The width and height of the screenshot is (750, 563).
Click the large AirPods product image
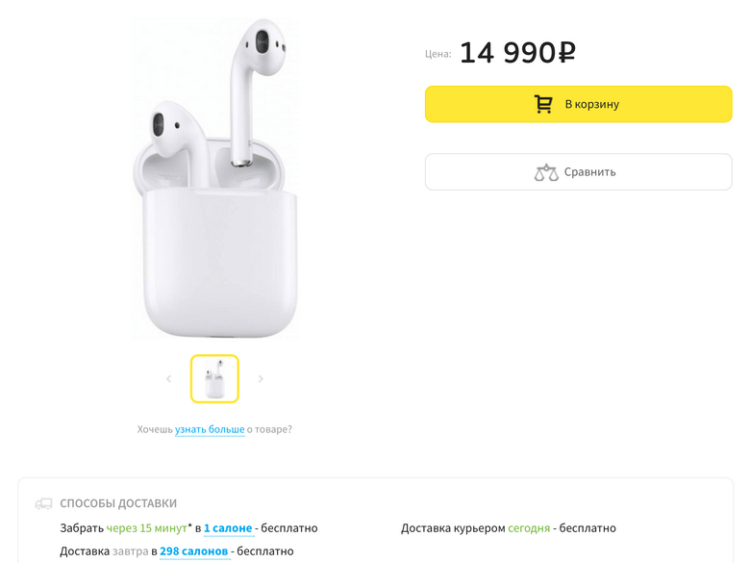pyautogui.click(x=215, y=178)
